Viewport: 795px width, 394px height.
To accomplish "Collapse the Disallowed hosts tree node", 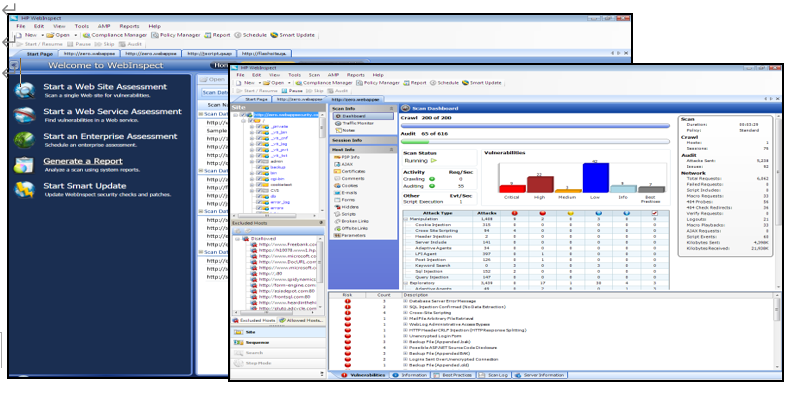I will [x=237, y=238].
